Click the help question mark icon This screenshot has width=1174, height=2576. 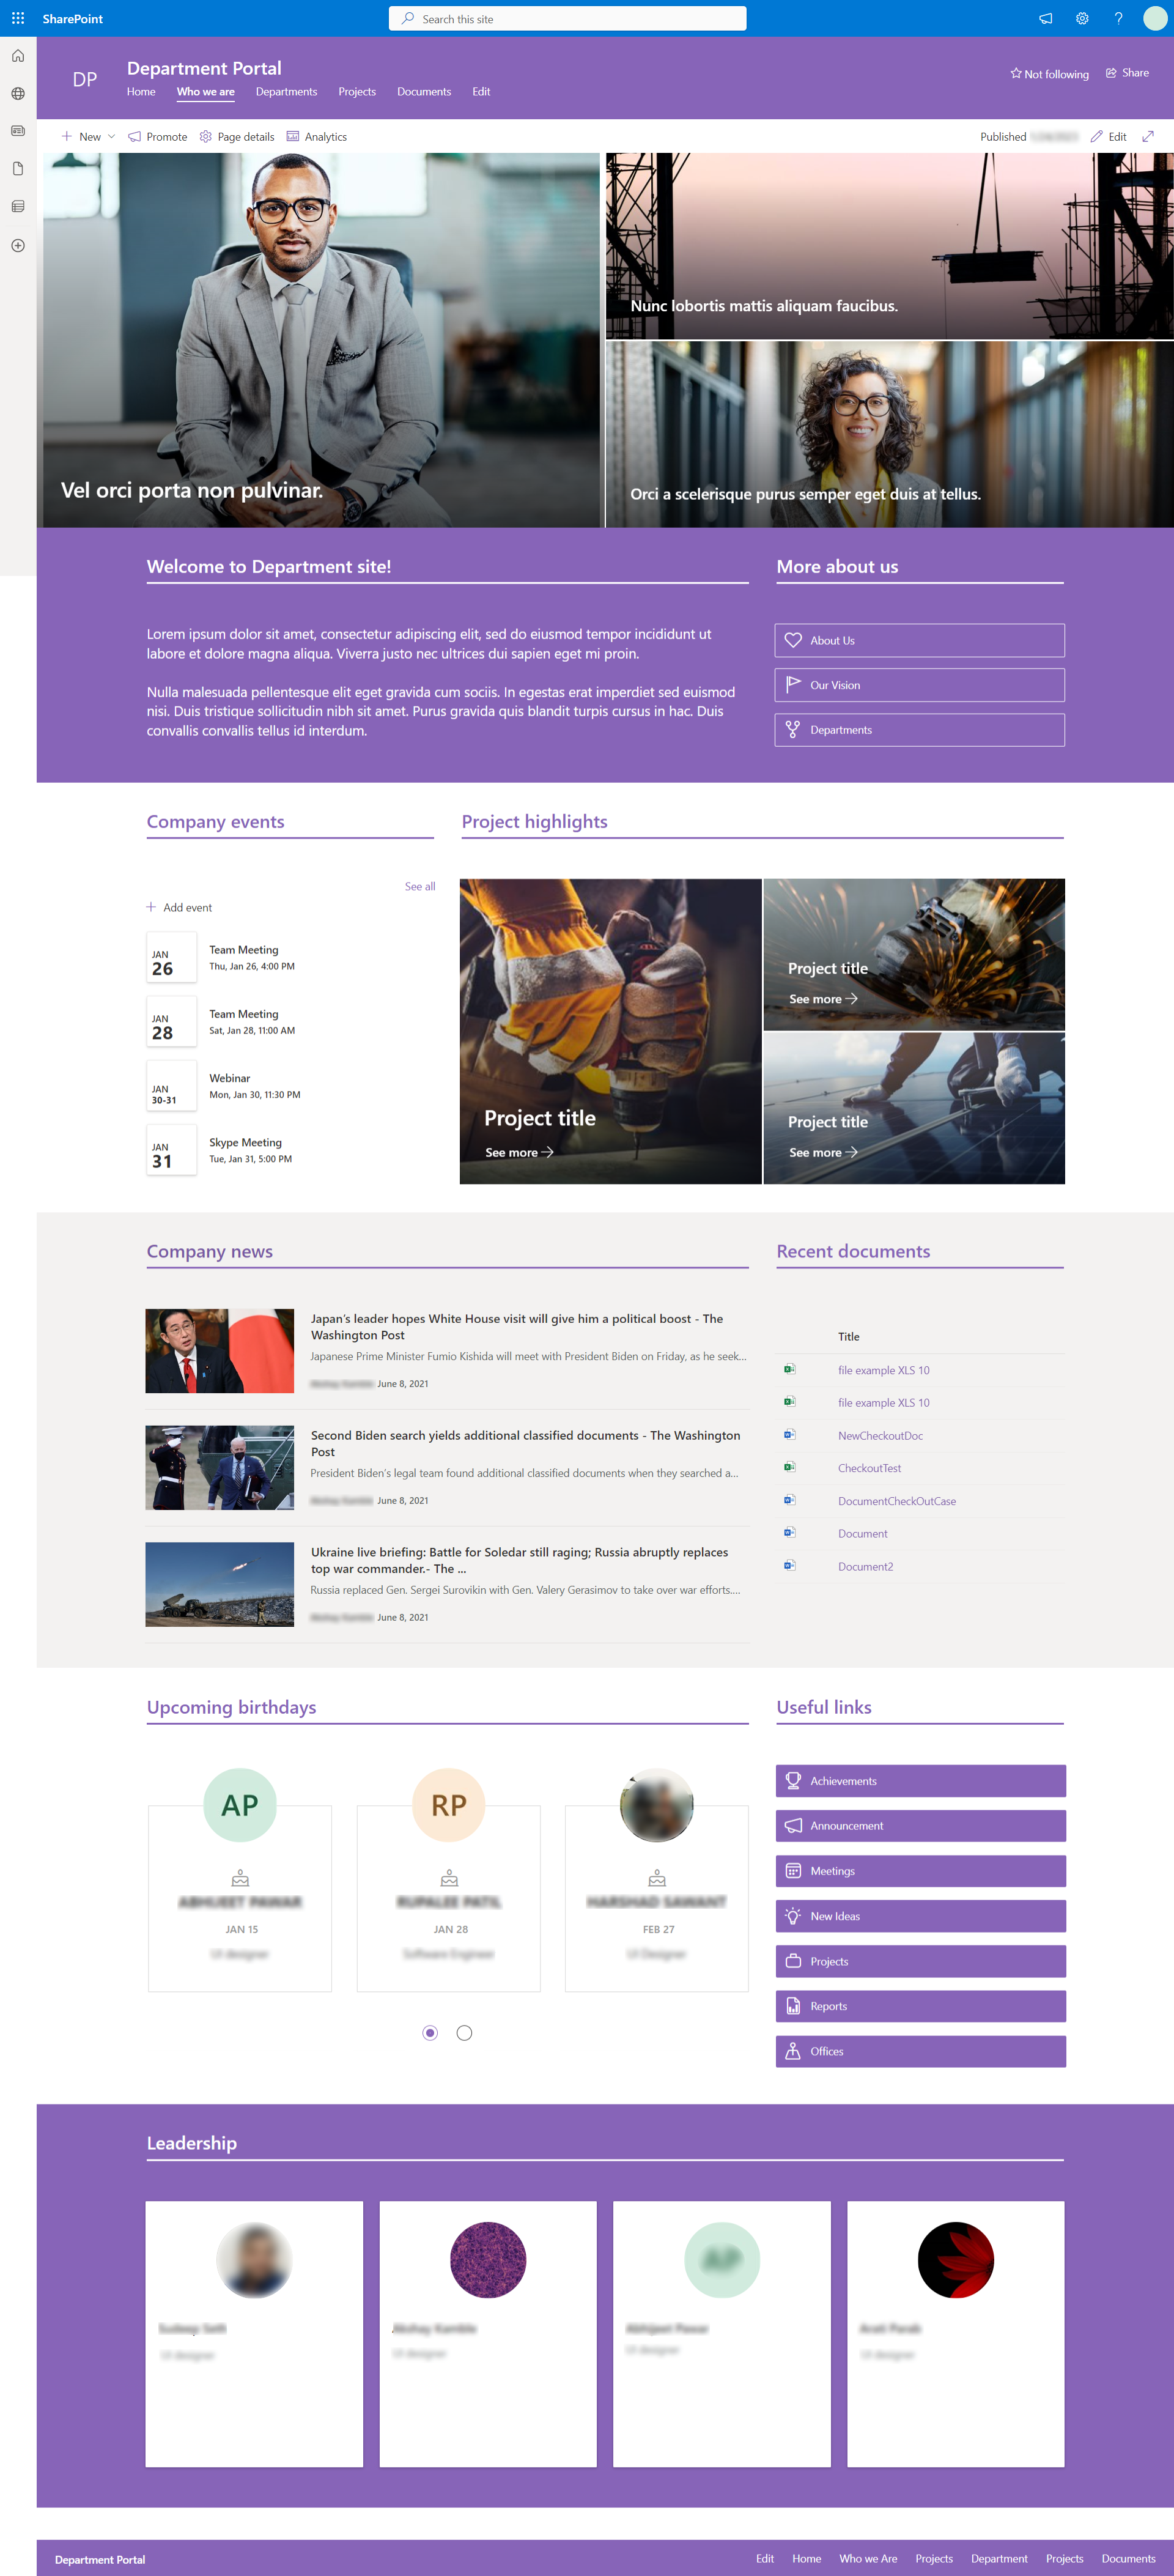pyautogui.click(x=1118, y=18)
